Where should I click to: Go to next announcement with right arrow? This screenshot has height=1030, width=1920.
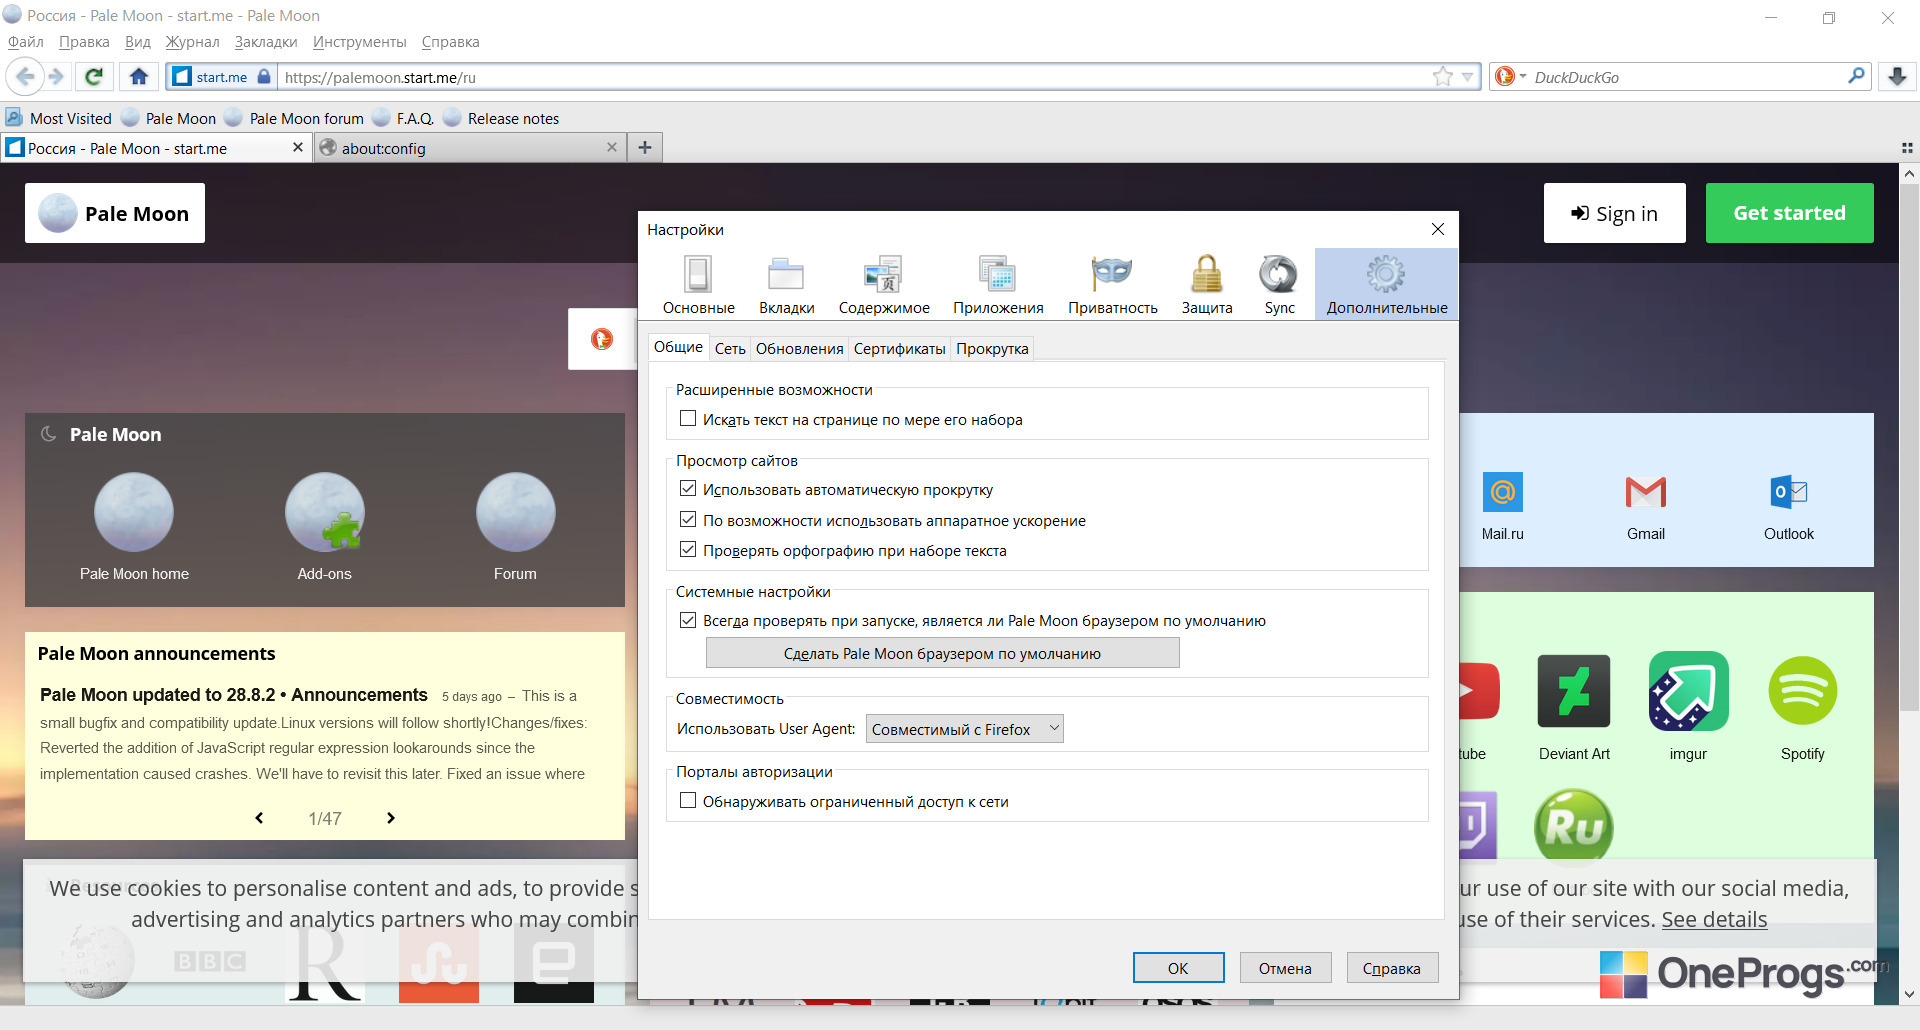point(391,818)
